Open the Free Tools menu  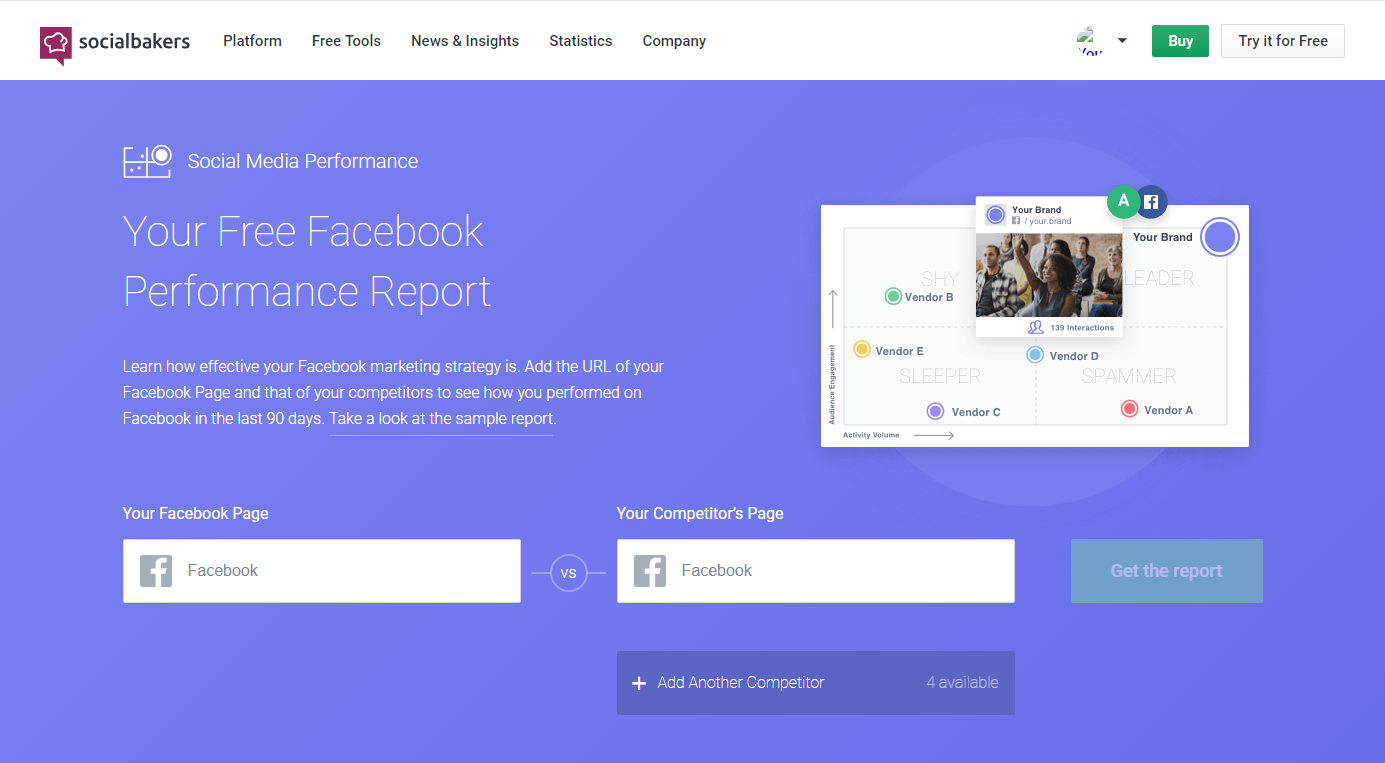click(x=346, y=41)
